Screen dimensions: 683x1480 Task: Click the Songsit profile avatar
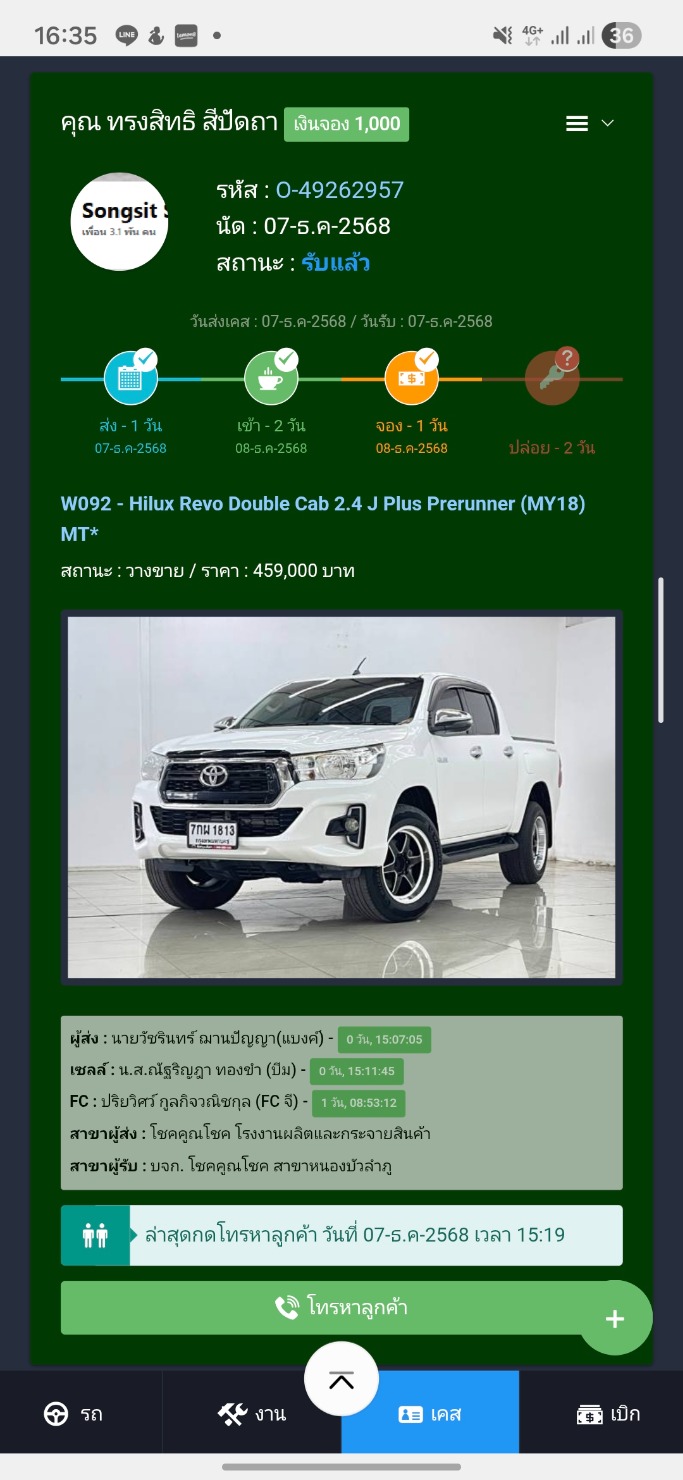coord(119,222)
